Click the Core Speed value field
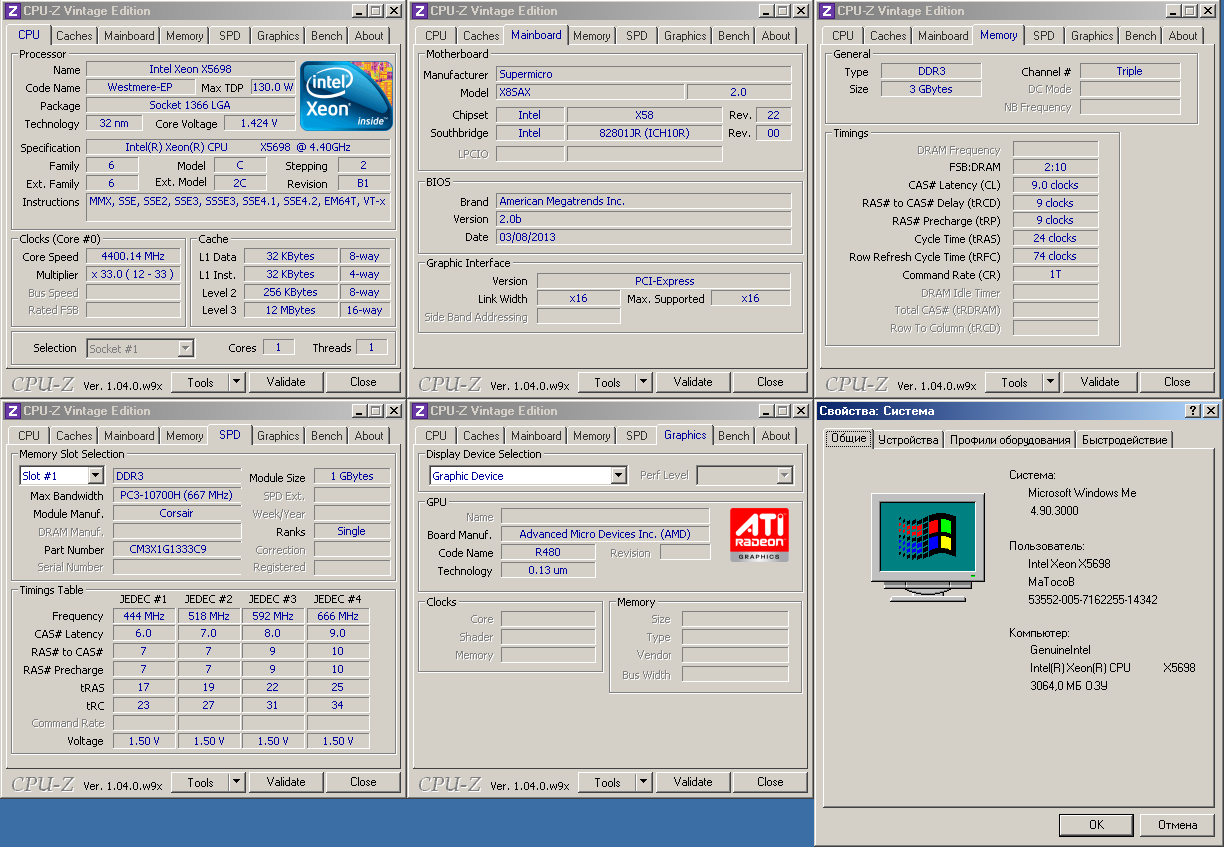 (x=134, y=257)
